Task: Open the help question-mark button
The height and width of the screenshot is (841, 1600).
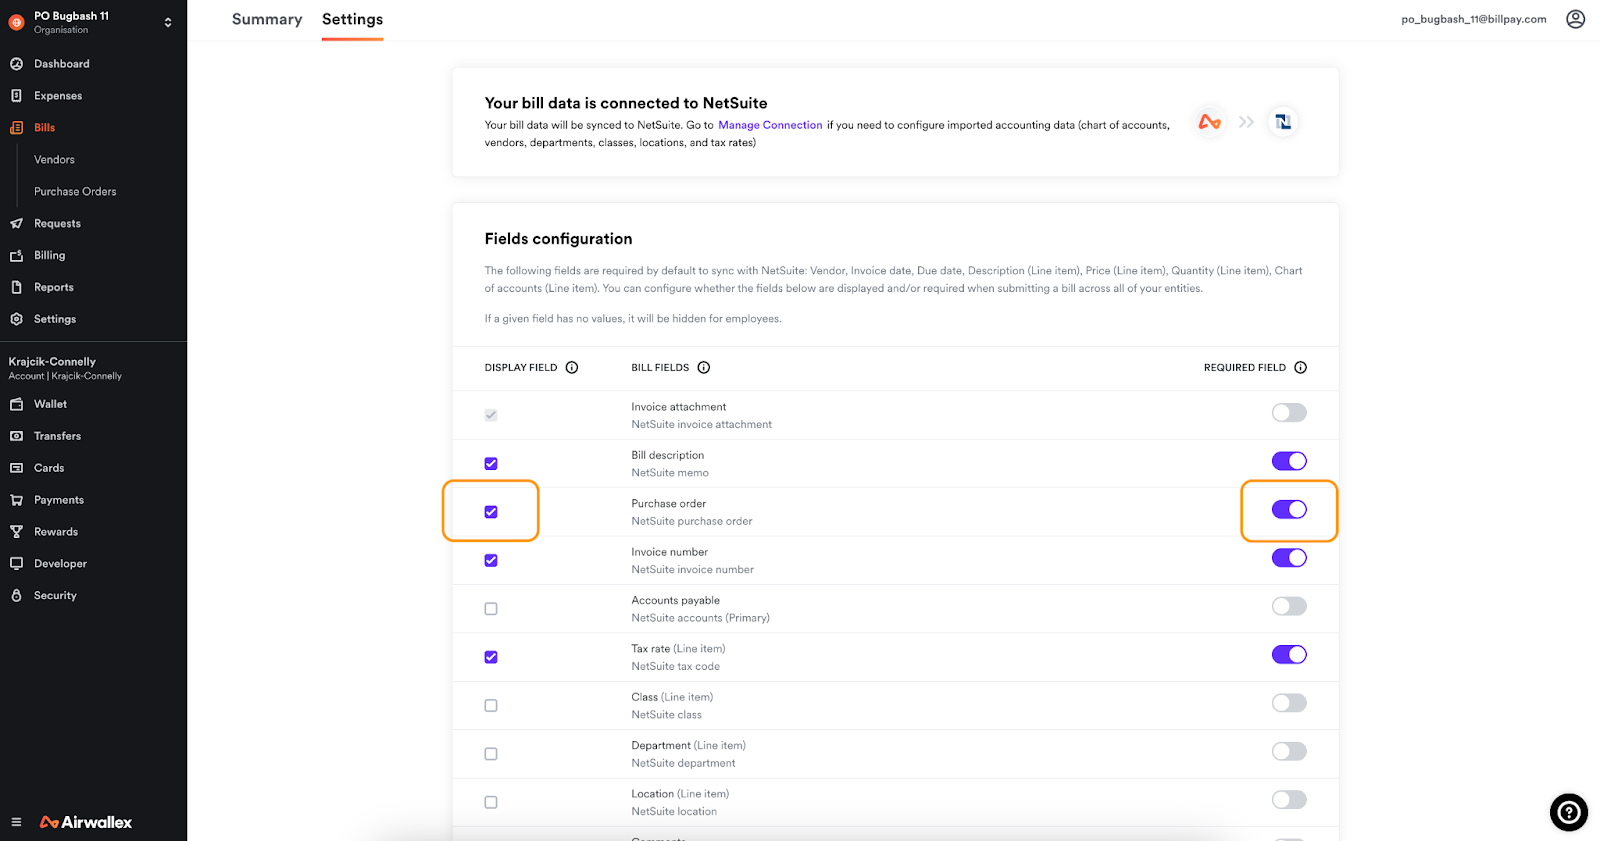Action: [1569, 812]
